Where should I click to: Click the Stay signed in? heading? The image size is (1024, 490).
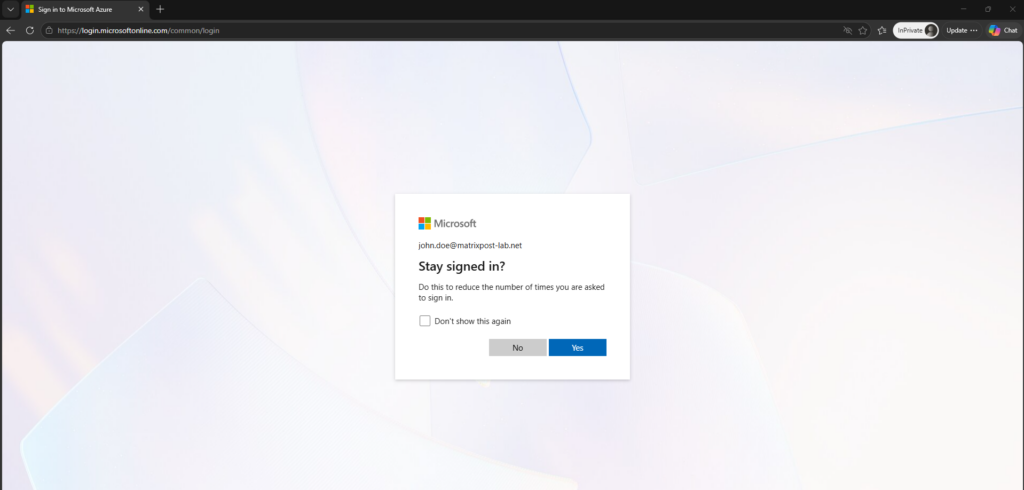(x=462, y=267)
